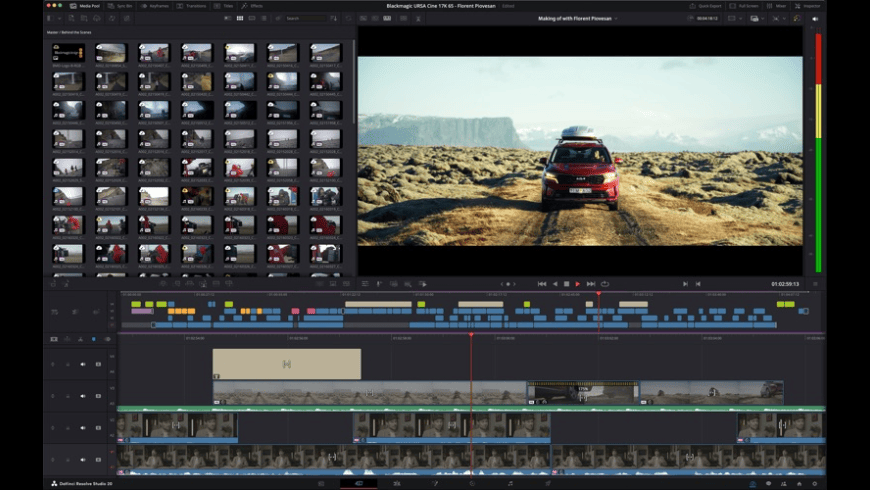
Task: Go to the next edit point
Action: click(685, 284)
